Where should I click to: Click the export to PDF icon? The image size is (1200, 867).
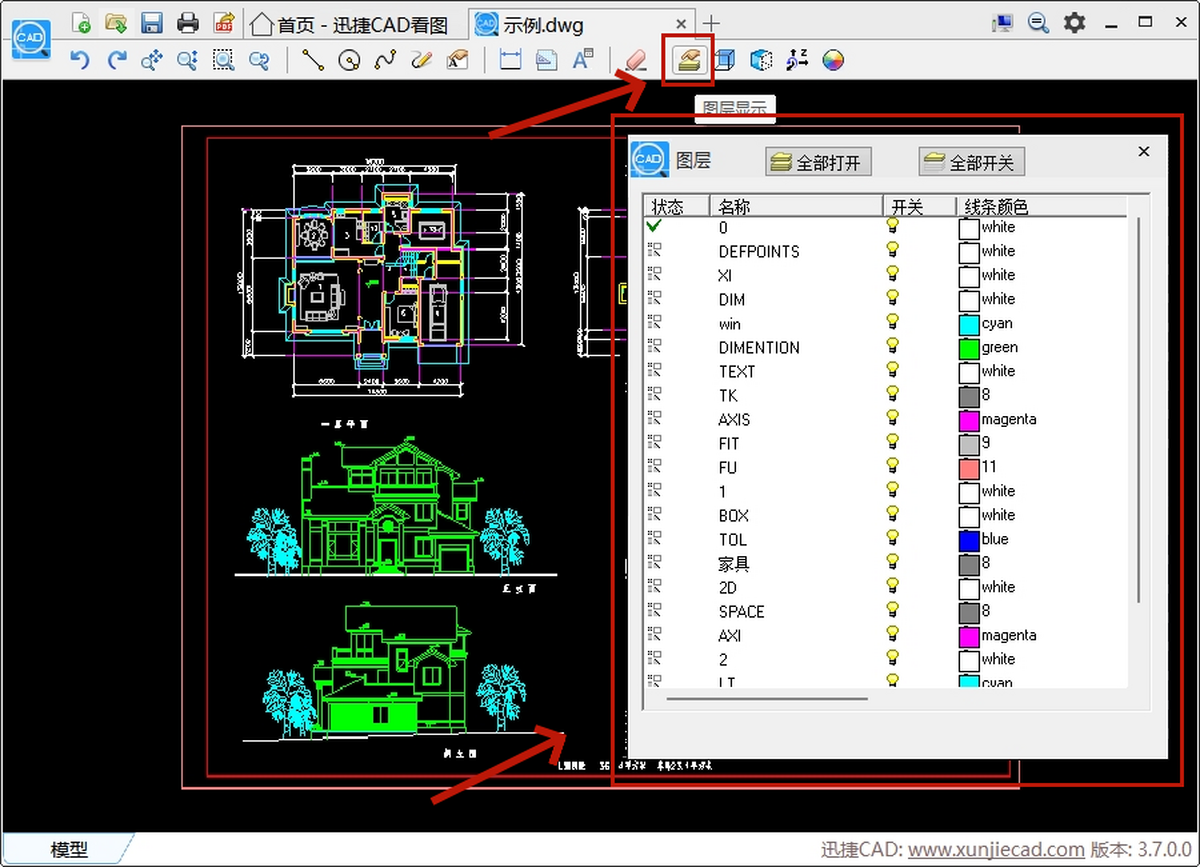click(224, 22)
